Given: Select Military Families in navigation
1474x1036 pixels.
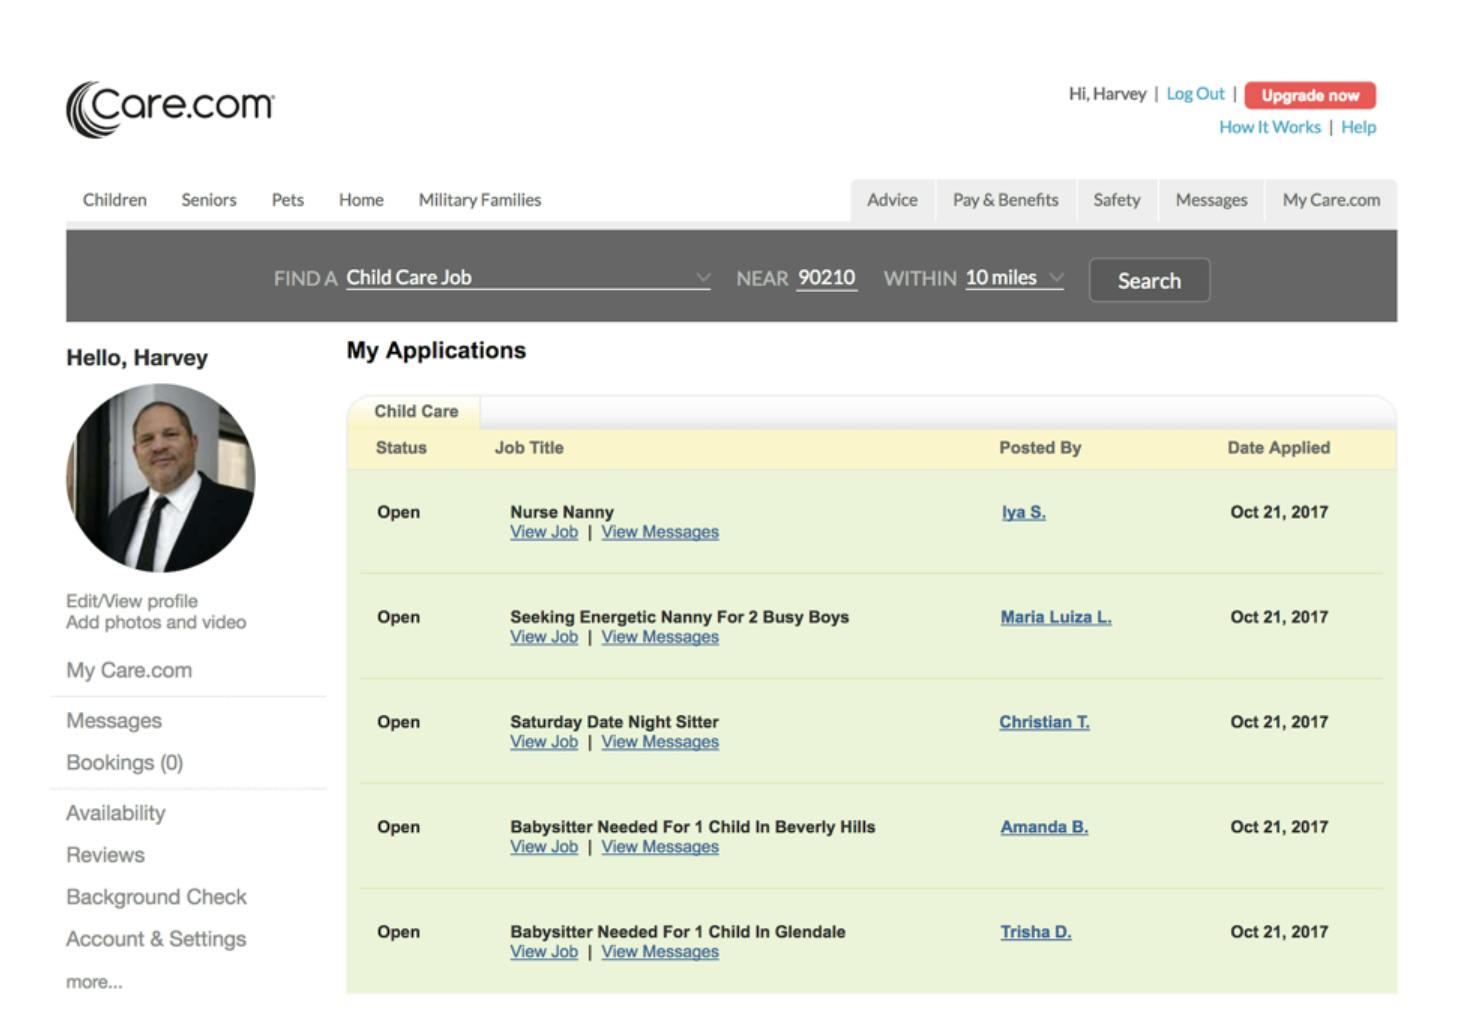Looking at the screenshot, I should (479, 200).
